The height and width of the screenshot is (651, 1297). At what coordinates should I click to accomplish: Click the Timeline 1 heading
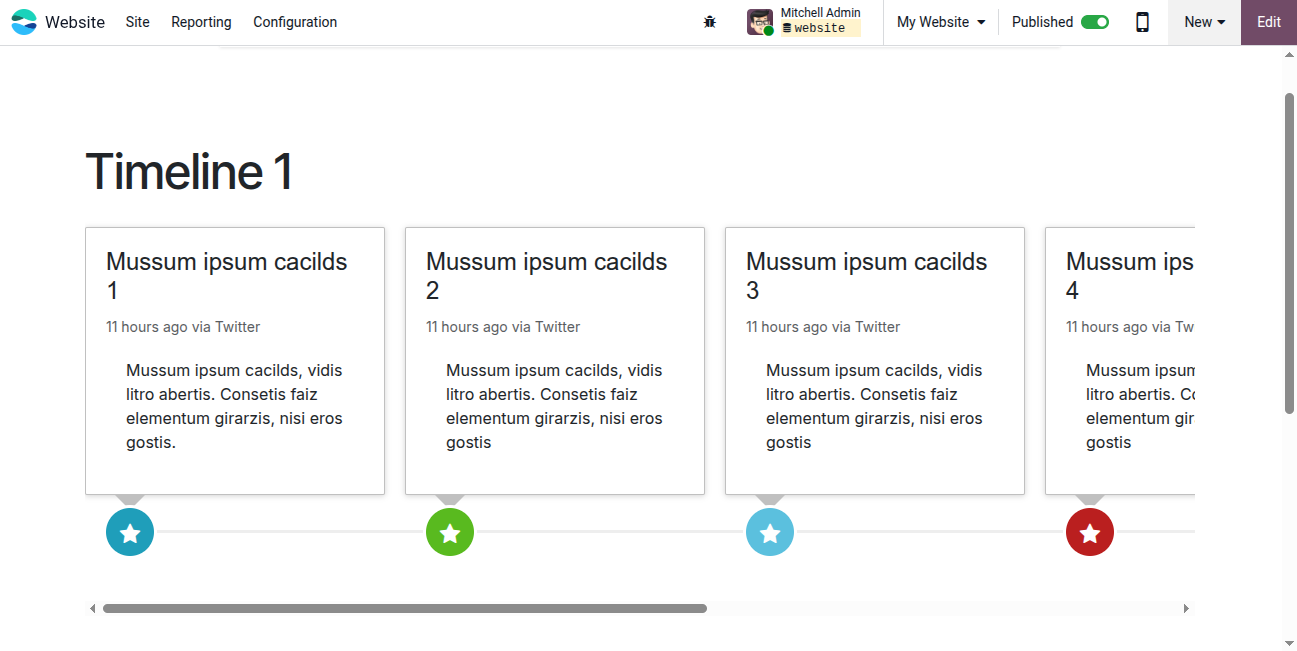[189, 171]
